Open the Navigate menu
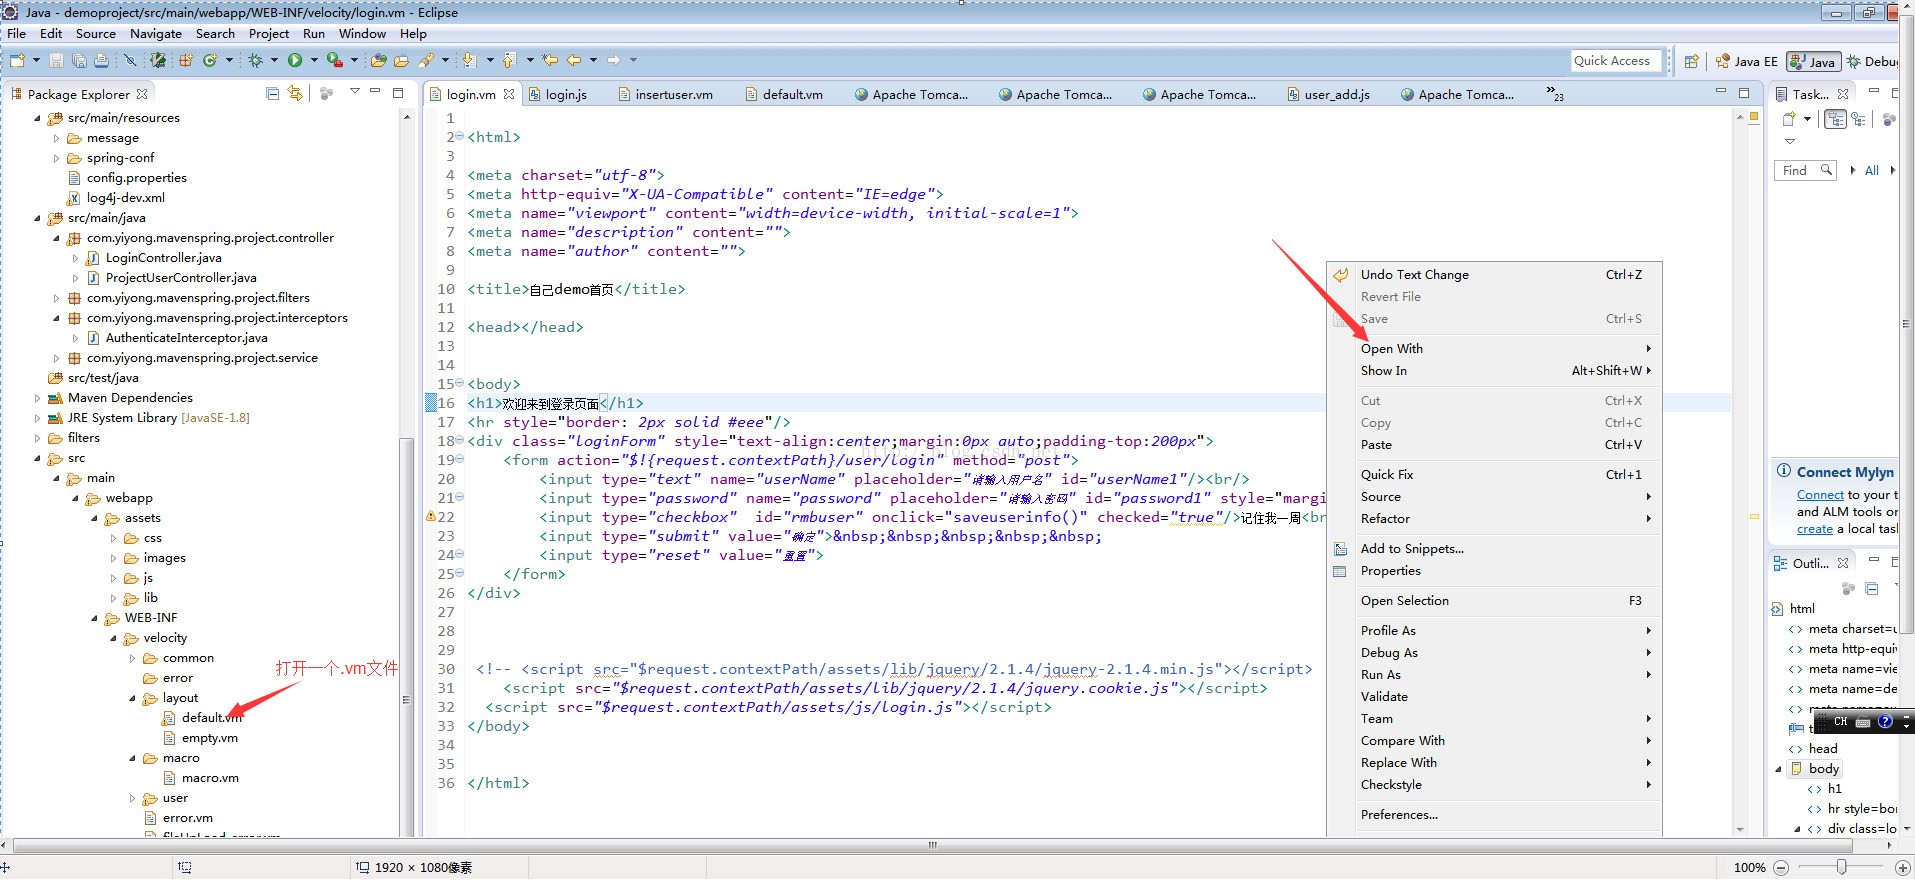Image resolution: width=1915 pixels, height=880 pixels. click(x=156, y=33)
